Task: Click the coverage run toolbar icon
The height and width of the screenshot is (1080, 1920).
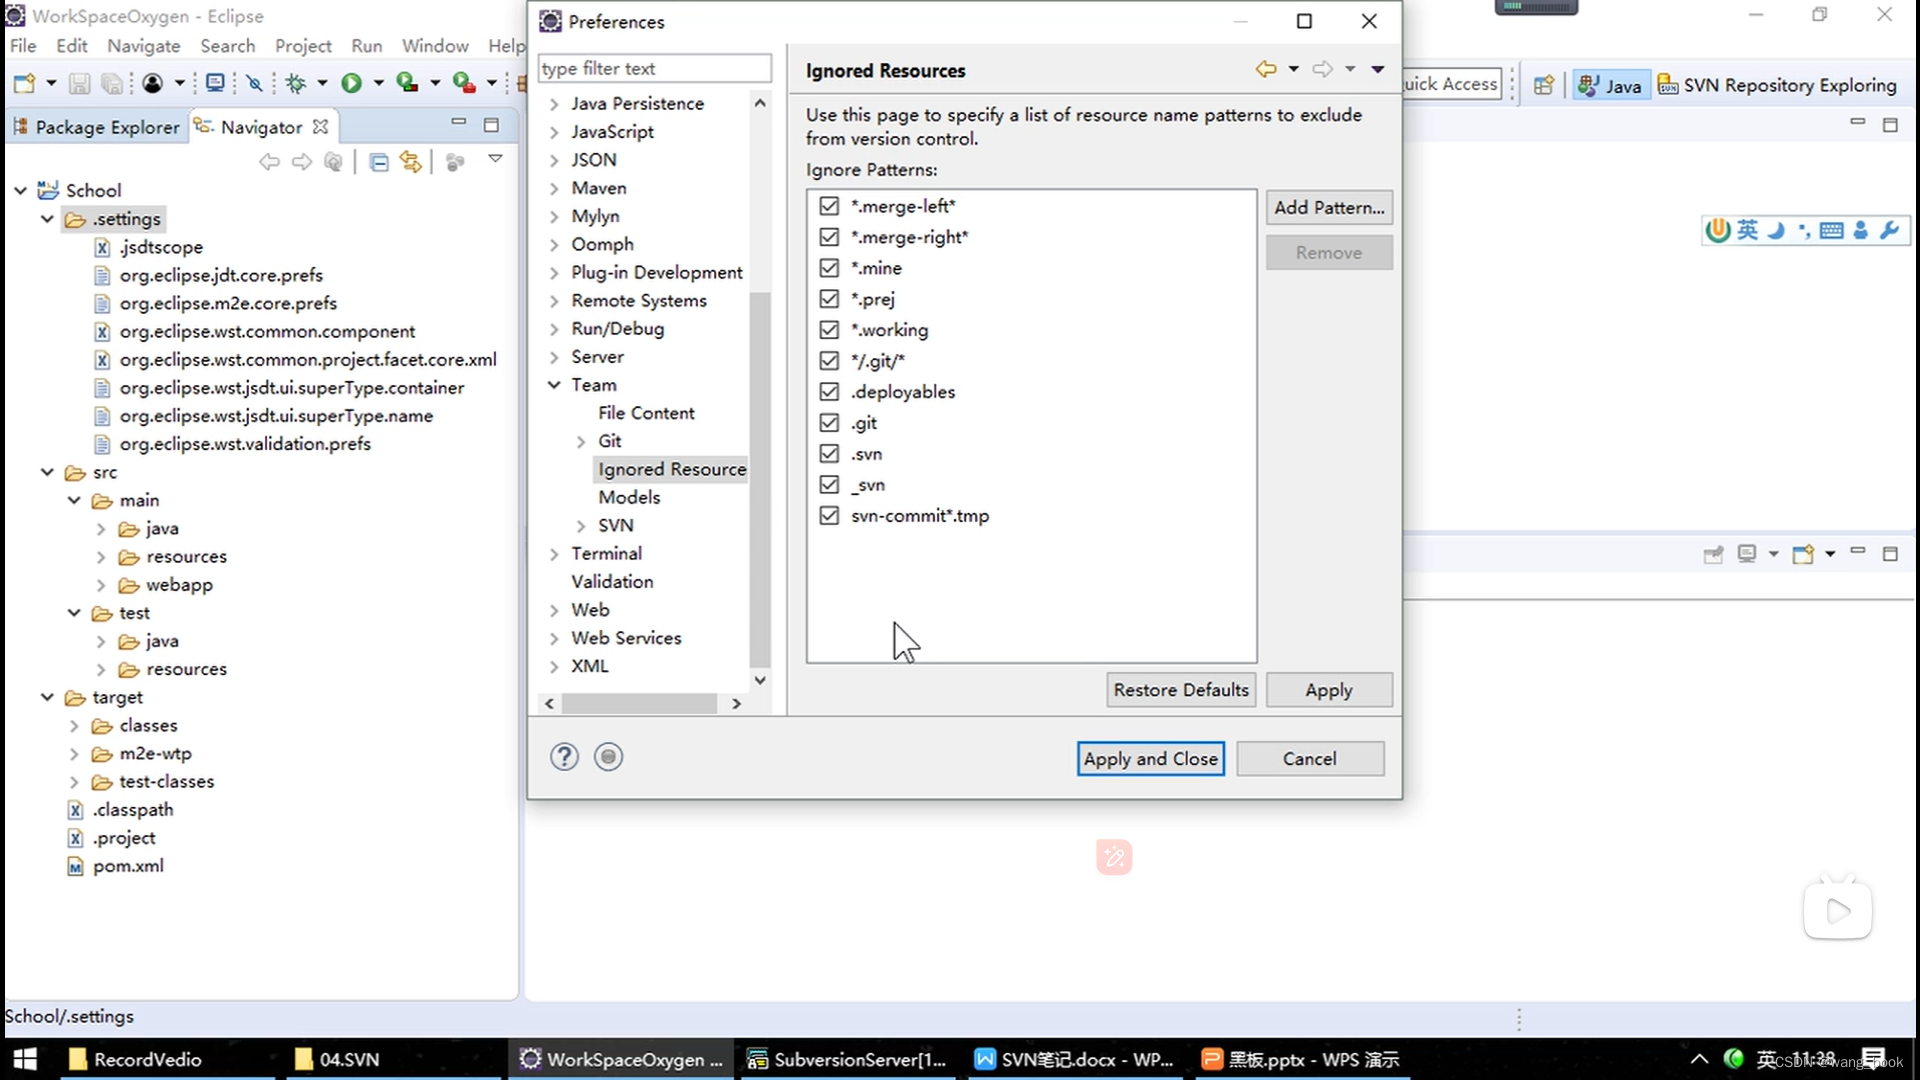Action: (407, 84)
